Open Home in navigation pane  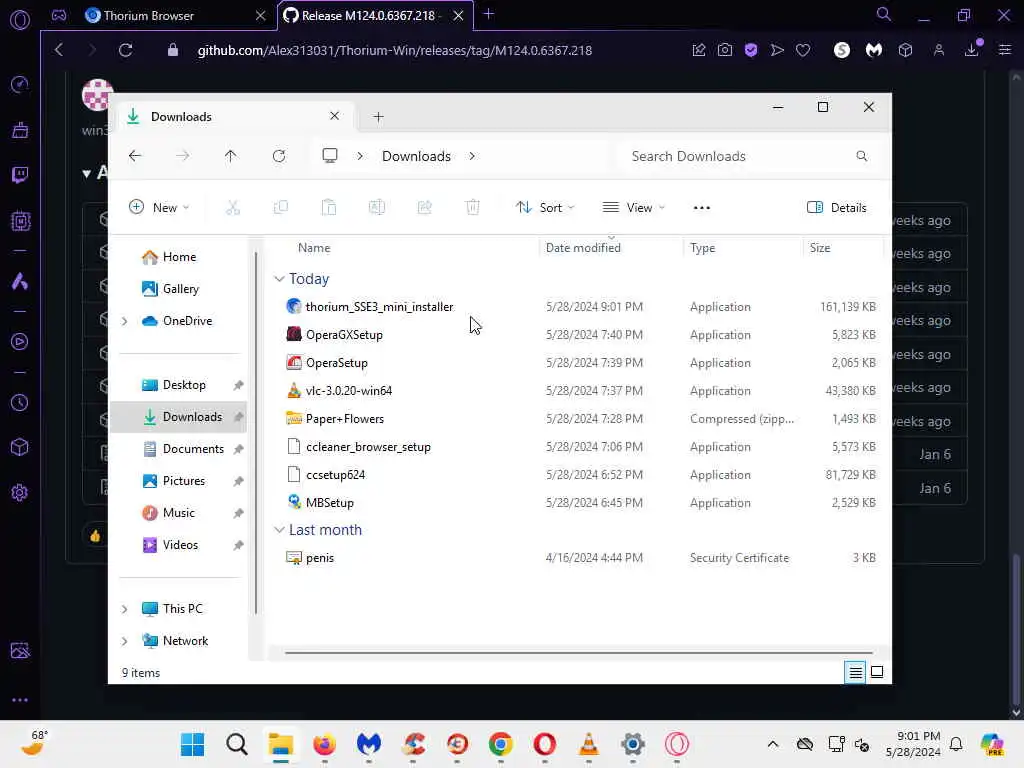tap(180, 257)
